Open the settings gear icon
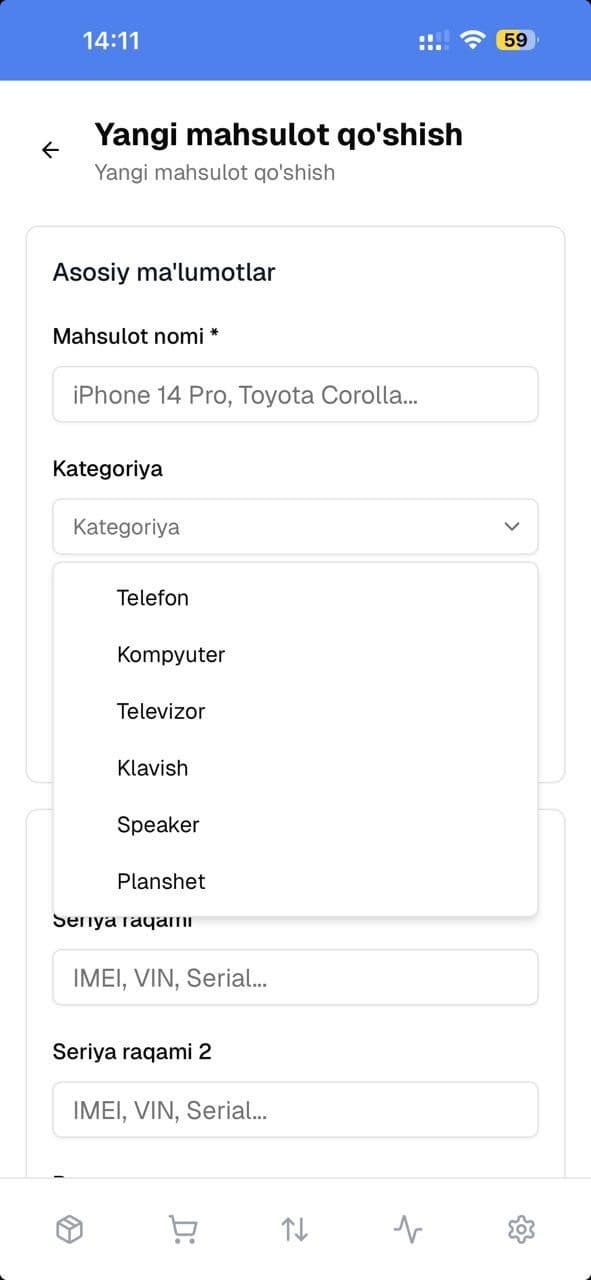Screen dimensions: 591x1280 (x=521, y=1229)
